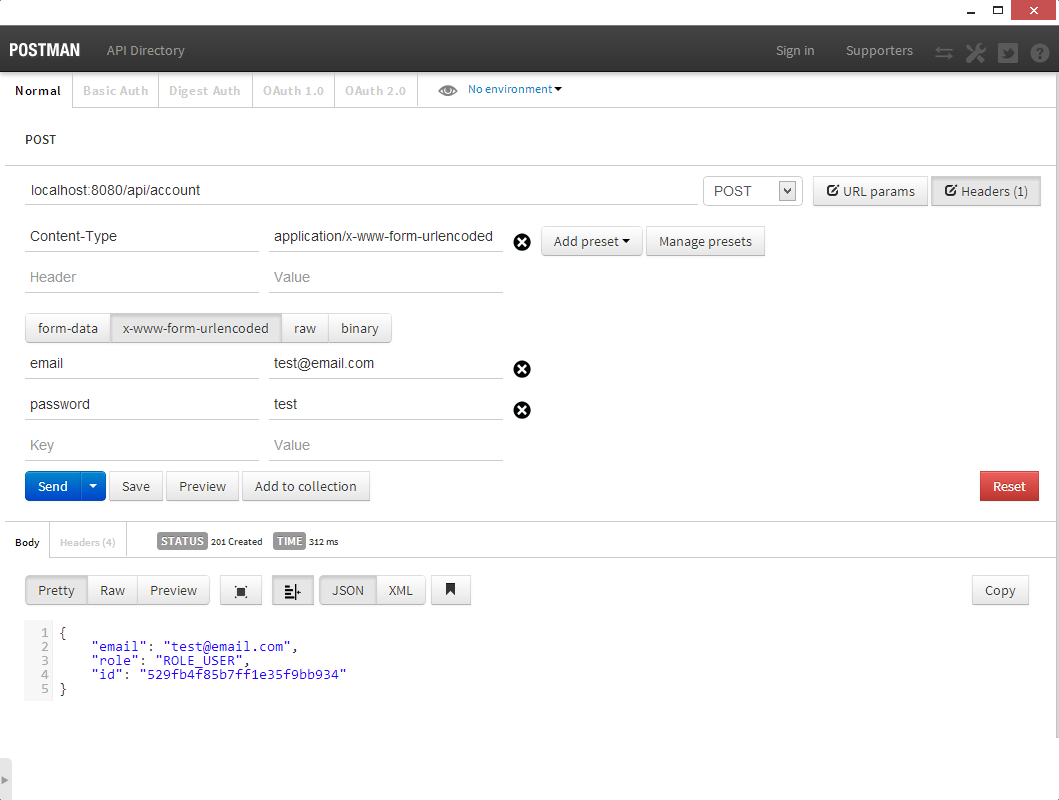Toggle Headers (1) editor

(x=986, y=191)
